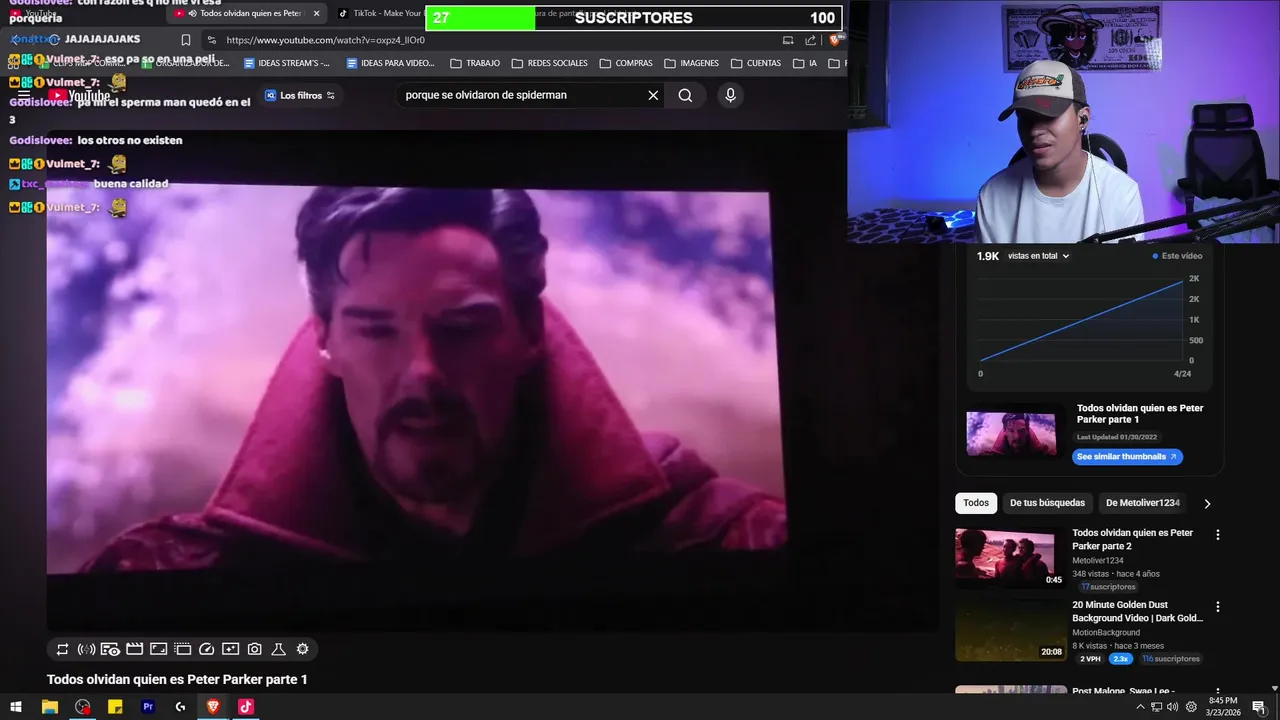Viewport: 1280px width, 720px height.
Task: Click the Windows Start button
Action: [16, 706]
